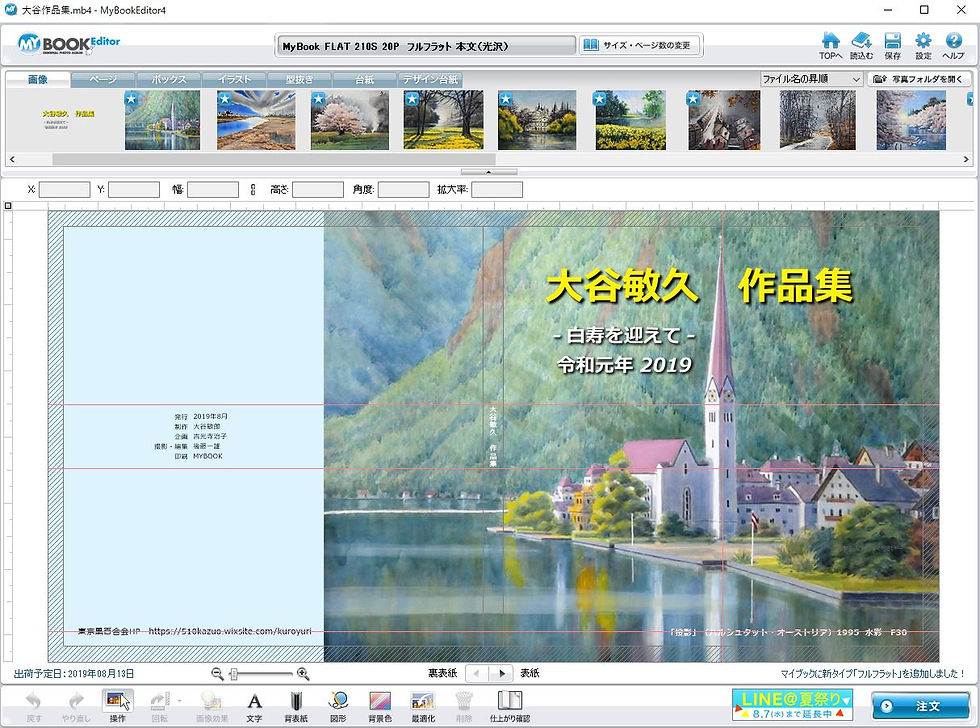The width and height of the screenshot is (980, 728).
Task: Open 背表紙 spine tool
Action: [296, 706]
